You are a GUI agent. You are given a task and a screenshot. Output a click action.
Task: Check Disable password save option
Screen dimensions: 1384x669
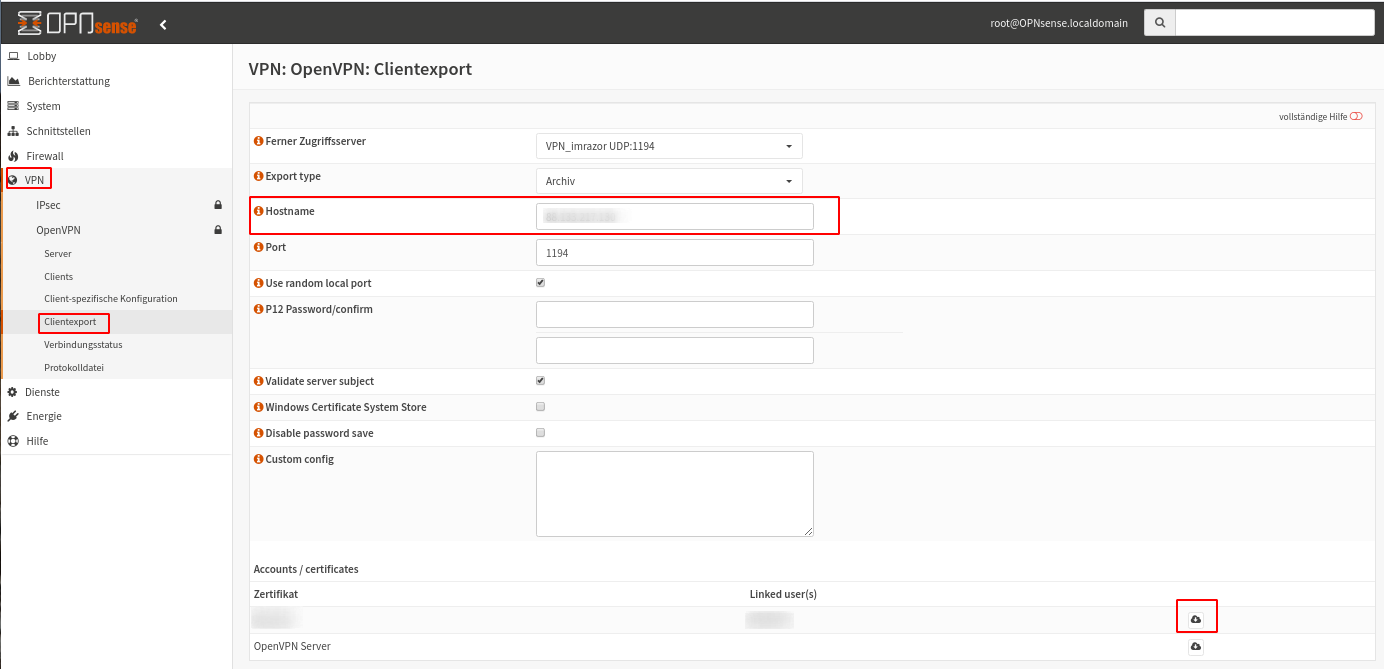[x=541, y=433]
